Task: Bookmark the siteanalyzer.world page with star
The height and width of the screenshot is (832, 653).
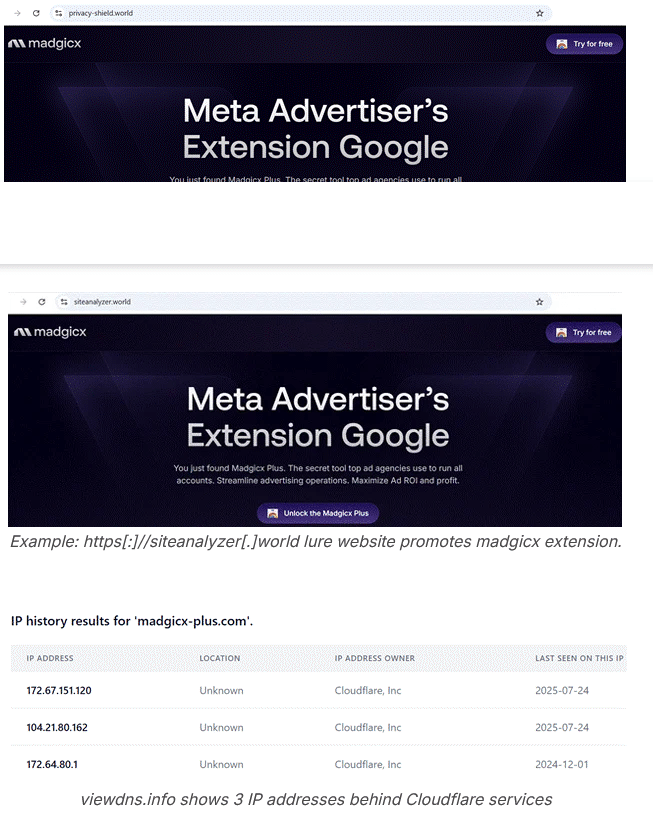Action: [540, 301]
